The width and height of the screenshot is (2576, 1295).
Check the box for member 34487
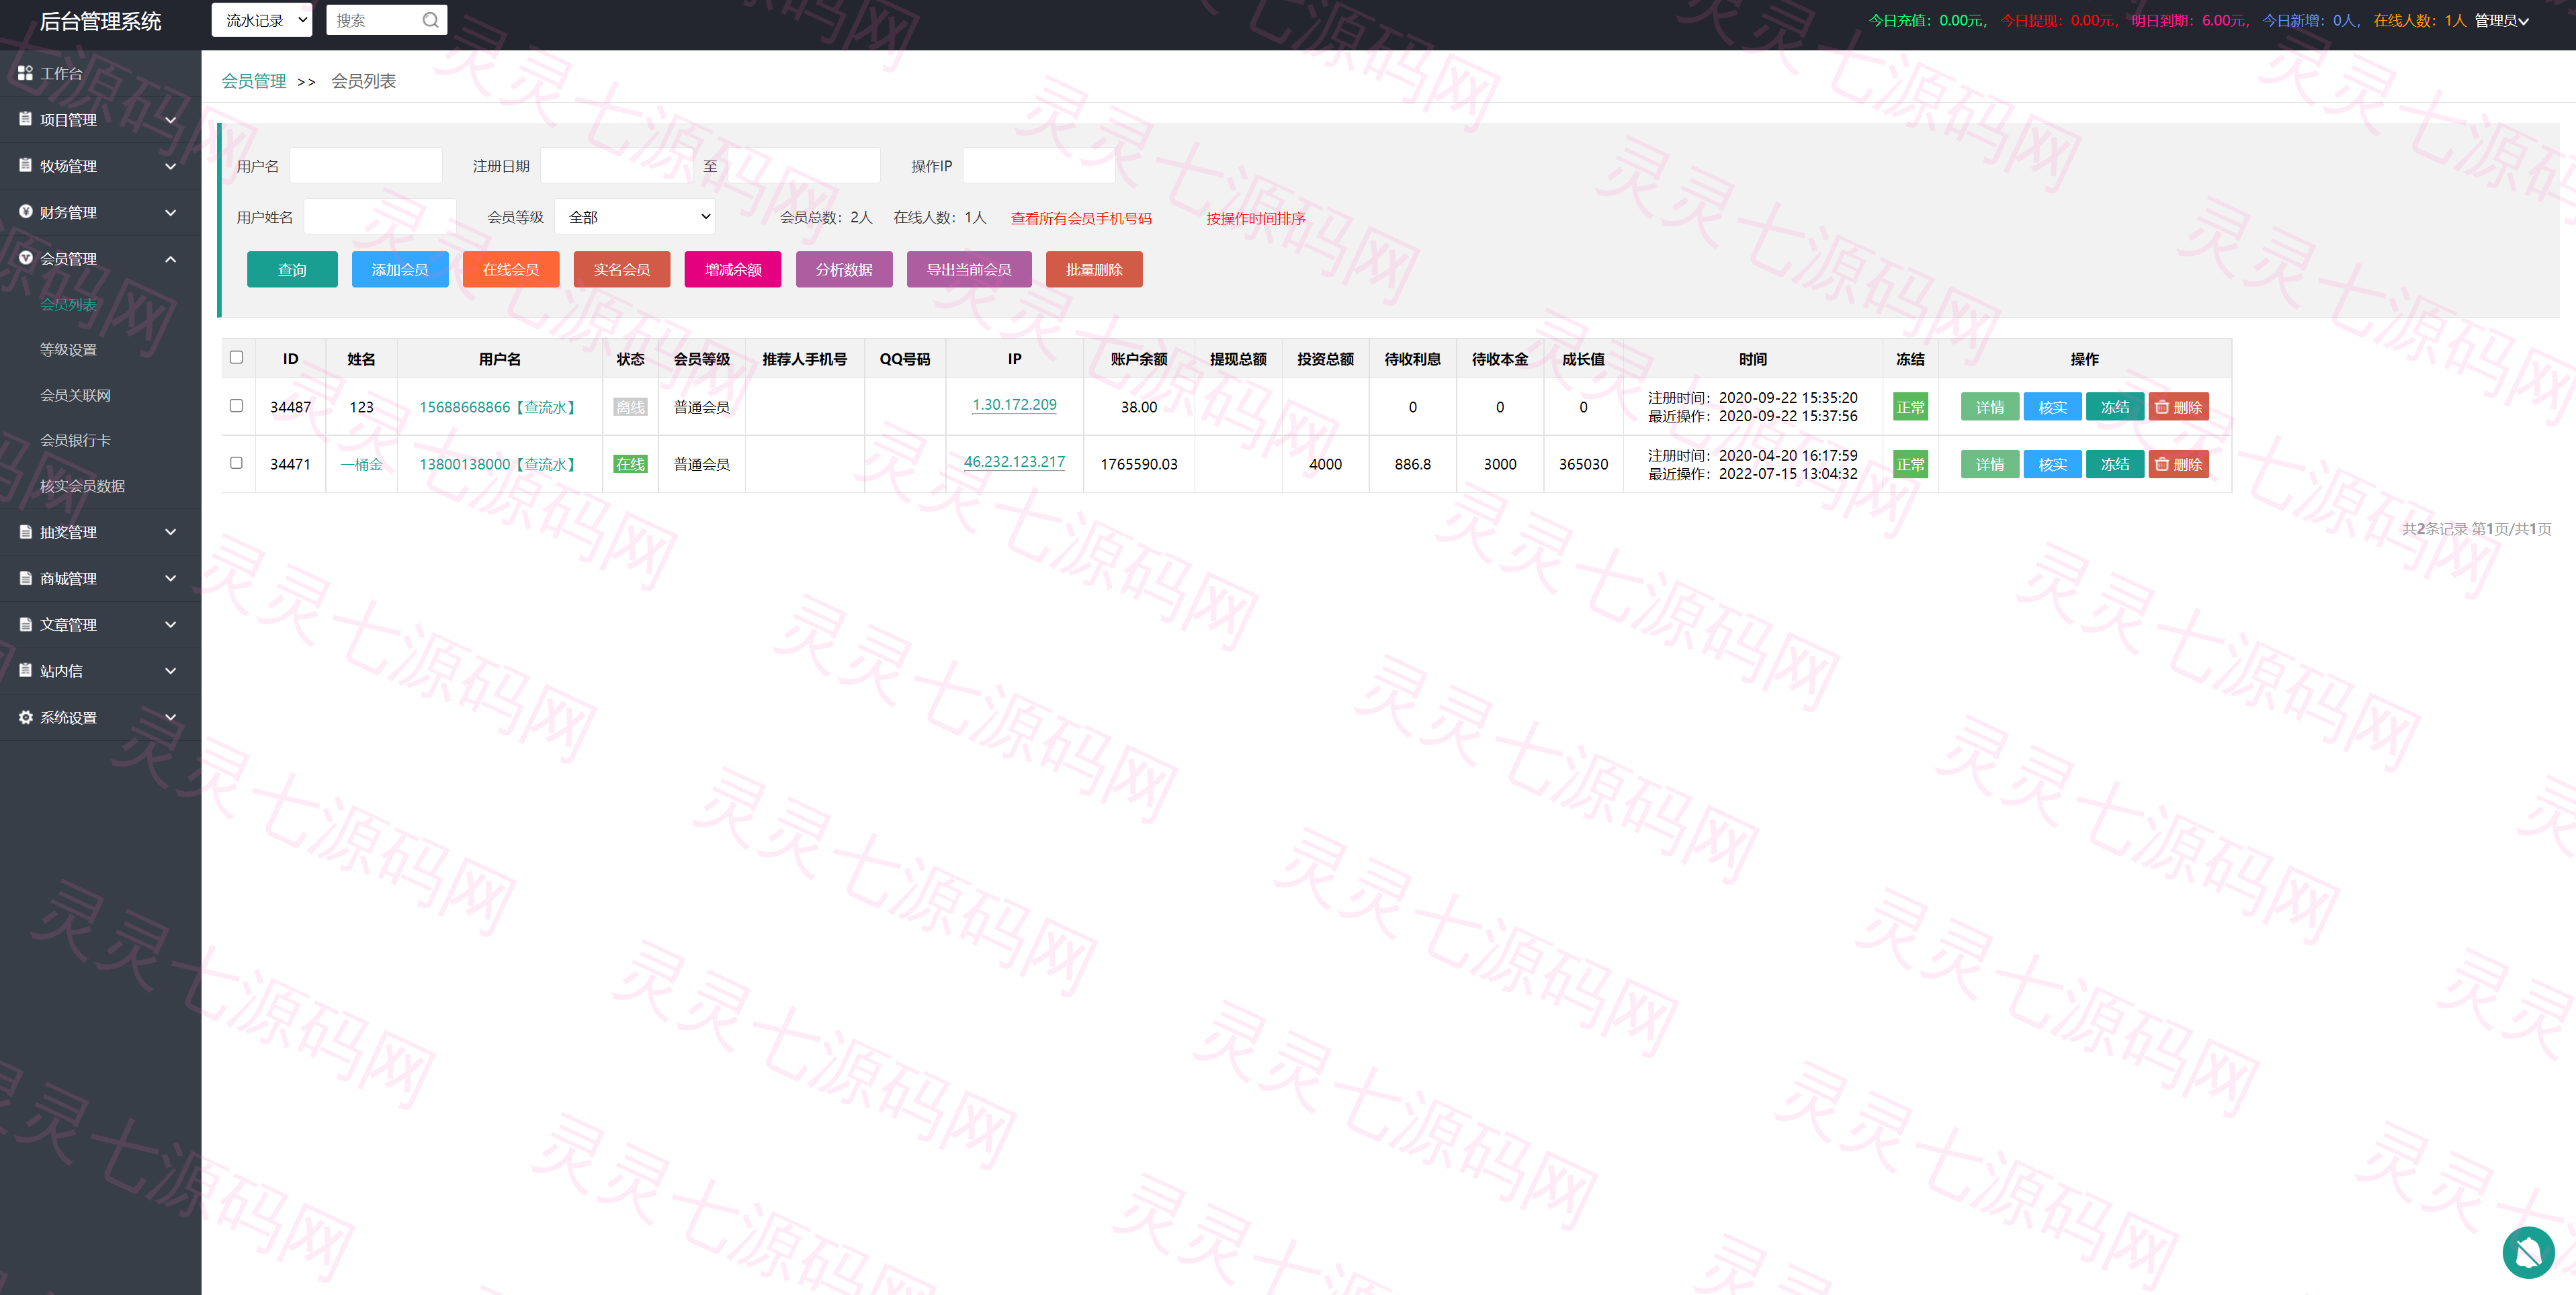pos(236,405)
